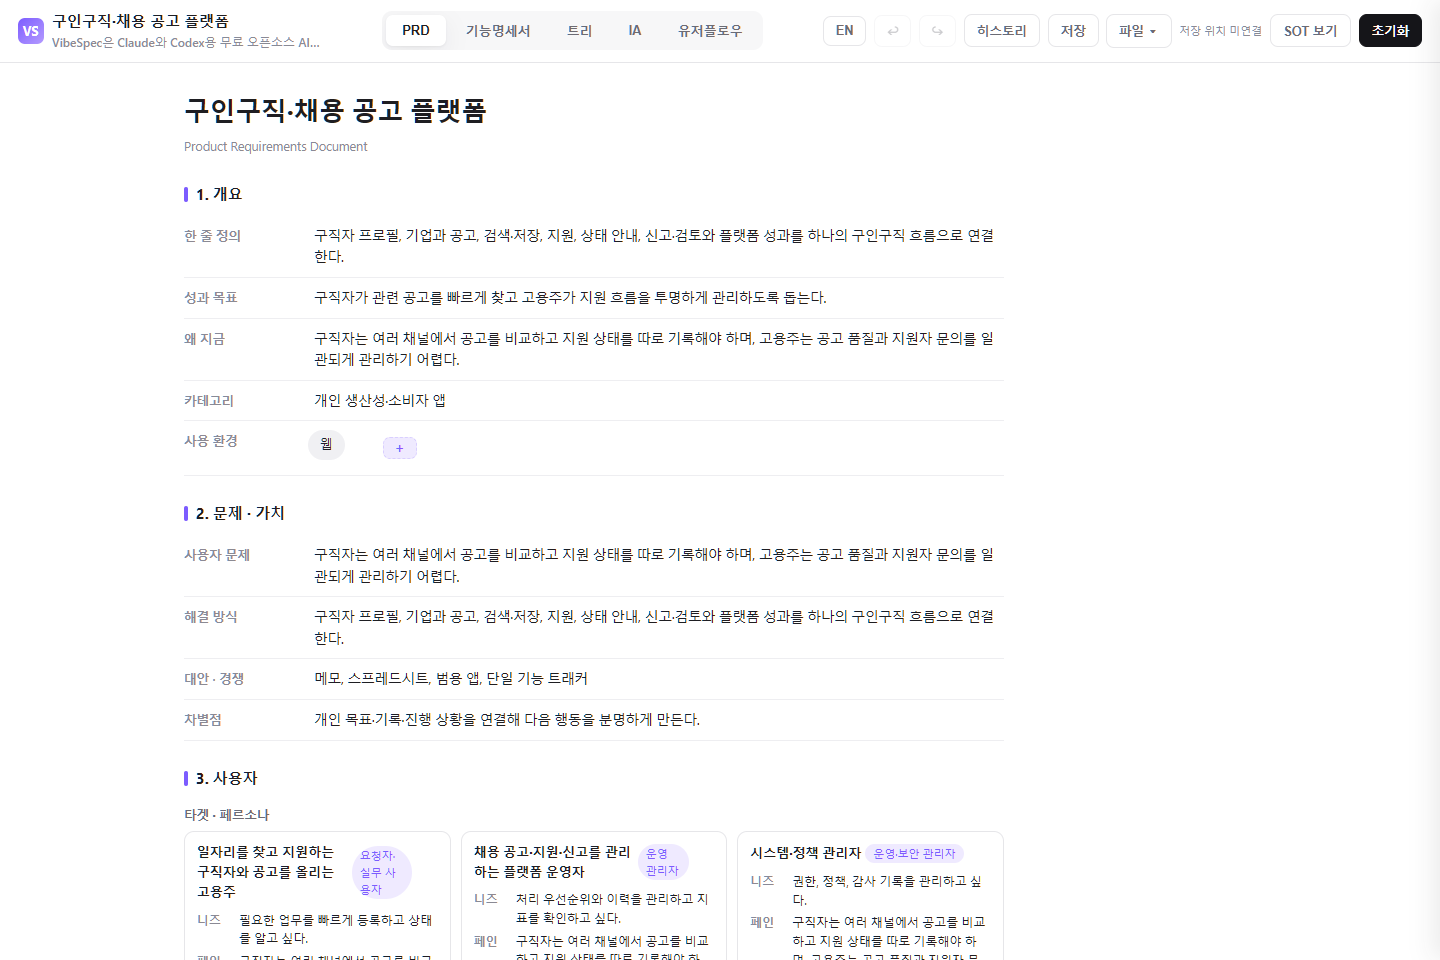Click the SOT 보기 button
1440x960 pixels.
click(1310, 31)
